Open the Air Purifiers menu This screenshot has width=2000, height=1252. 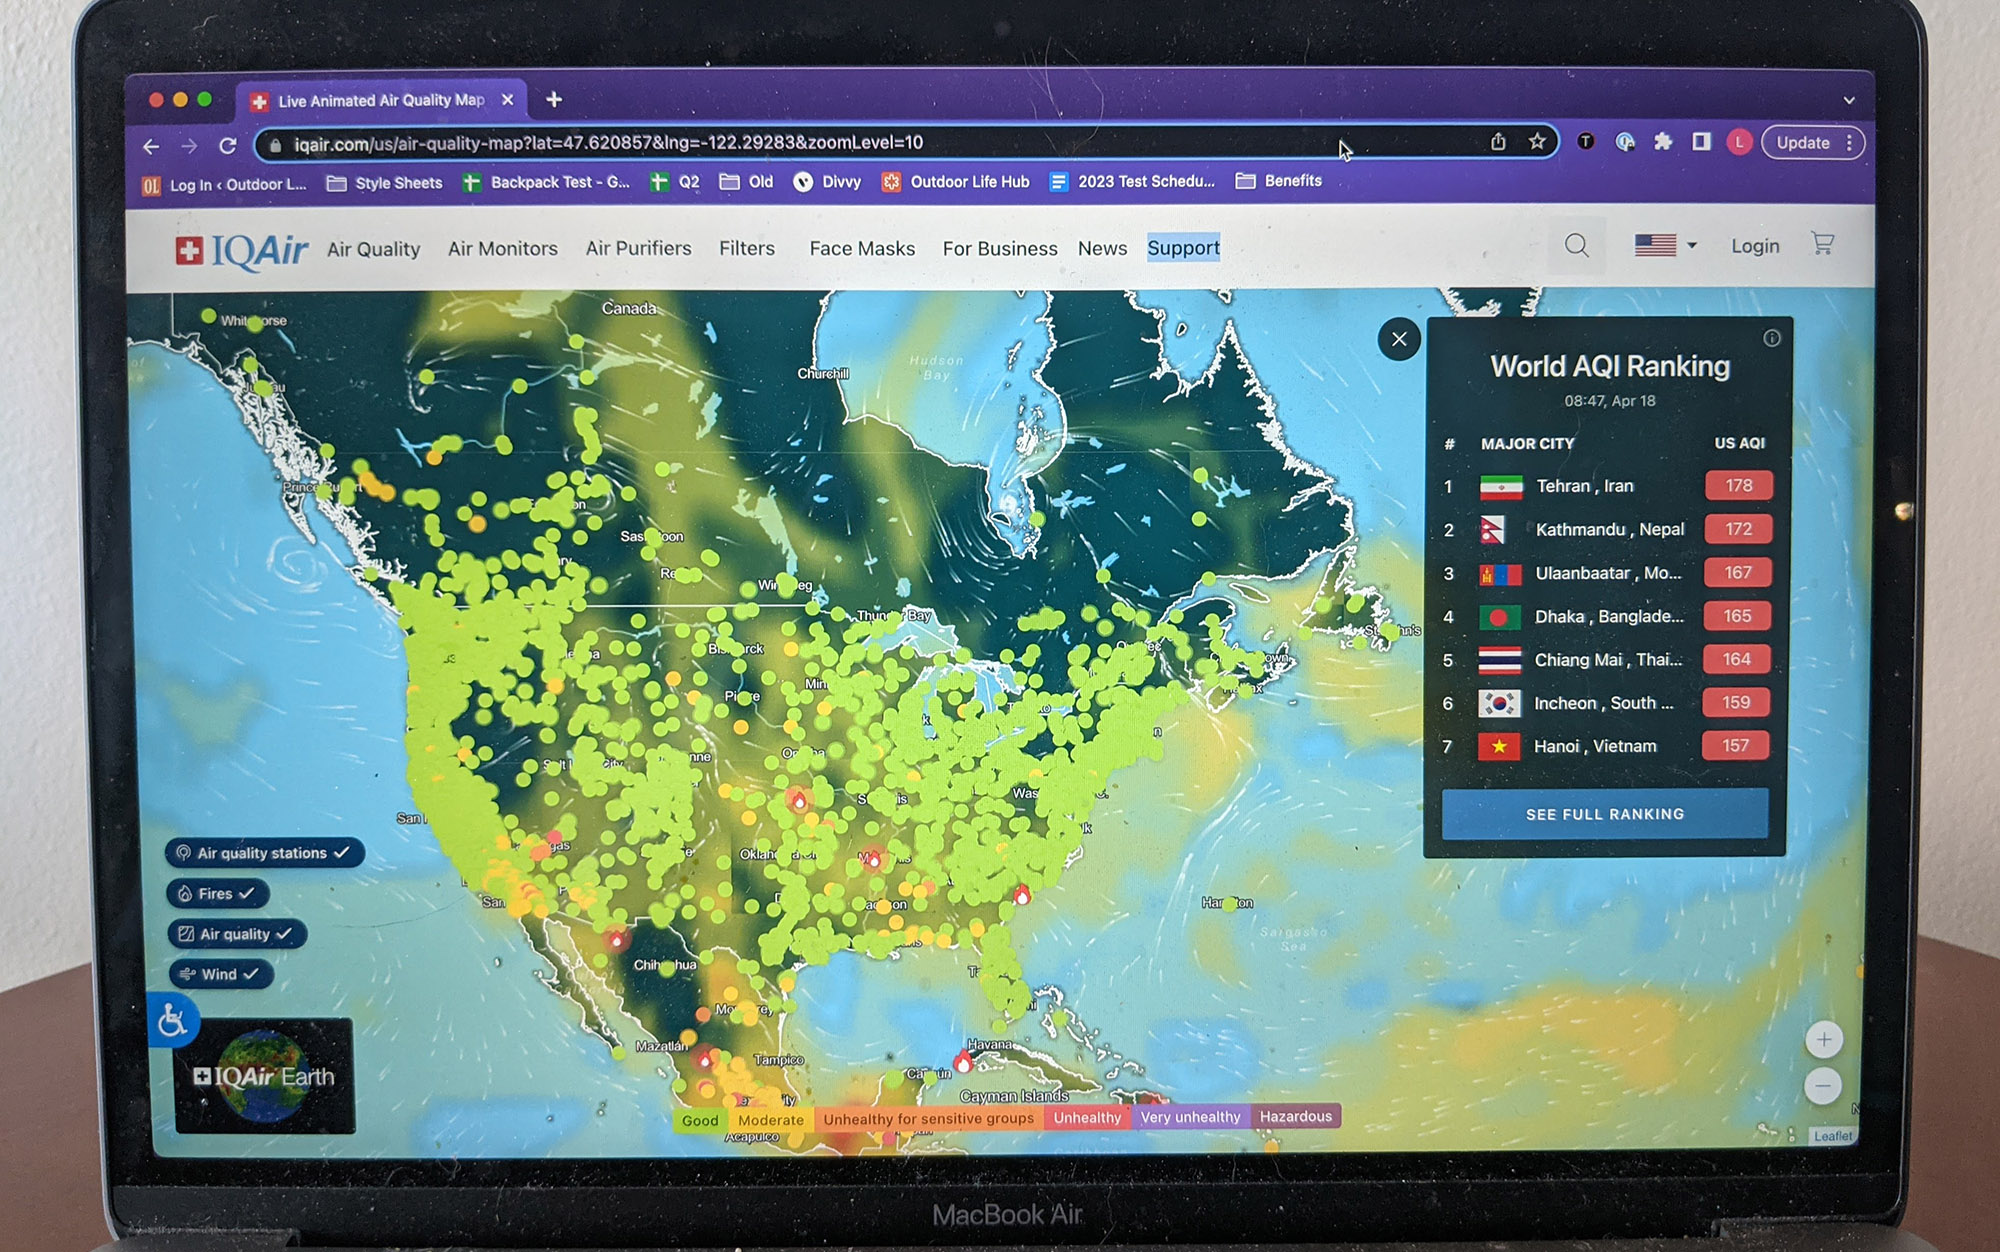pyautogui.click(x=638, y=248)
